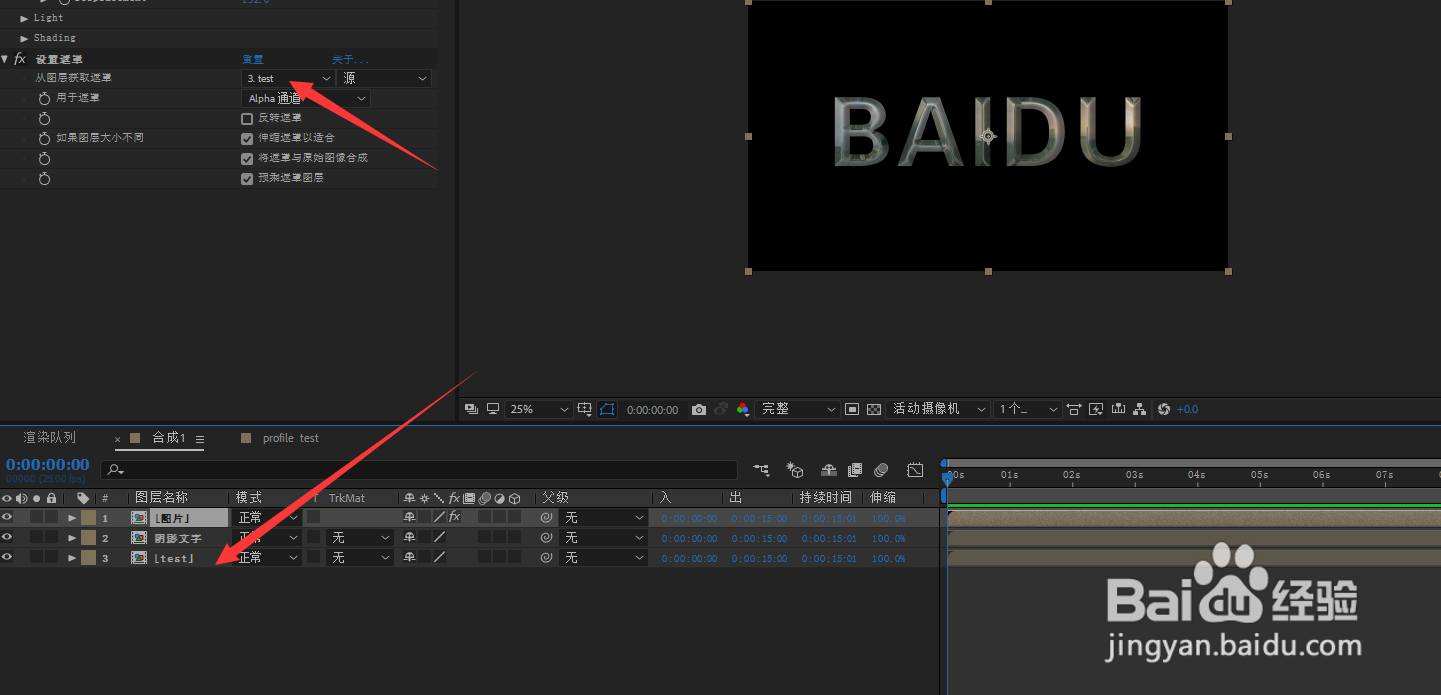
Task: Toggle the hide shy layers icon
Action: (x=829, y=469)
